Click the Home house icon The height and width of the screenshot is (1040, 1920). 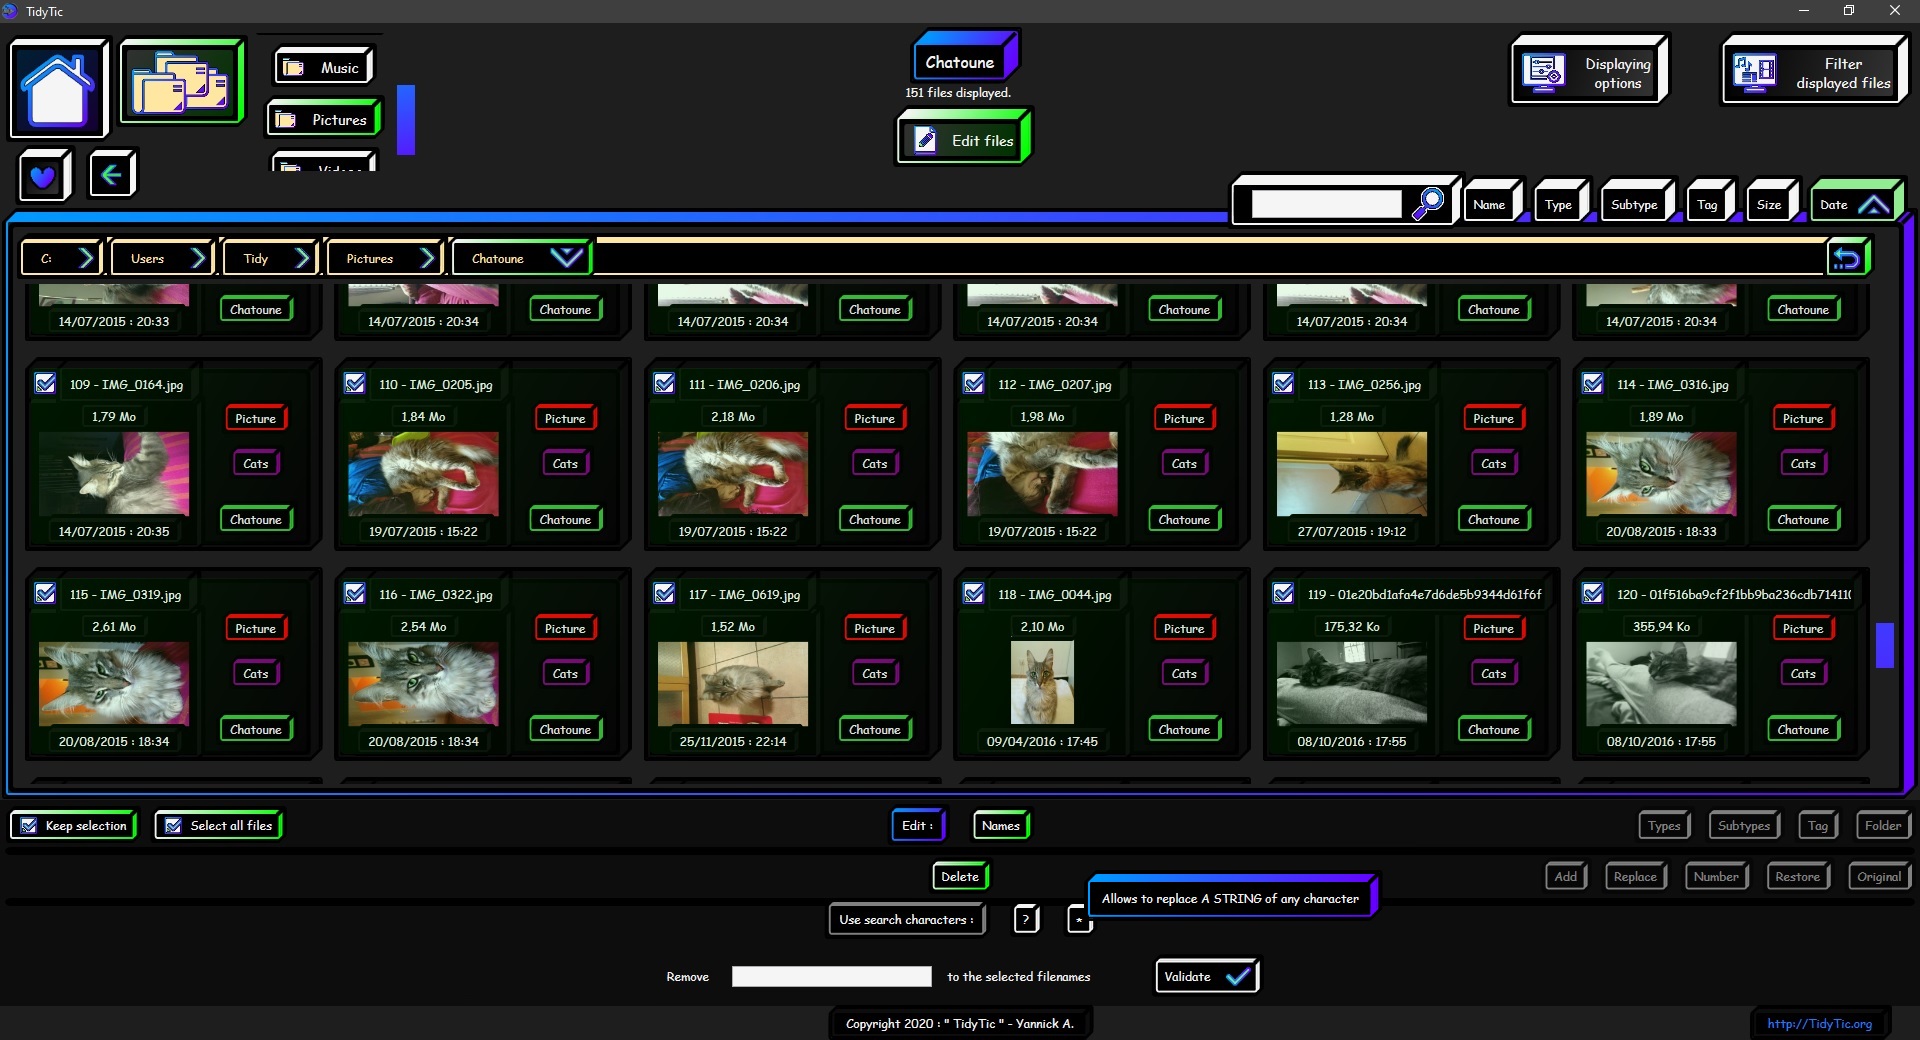(x=58, y=88)
